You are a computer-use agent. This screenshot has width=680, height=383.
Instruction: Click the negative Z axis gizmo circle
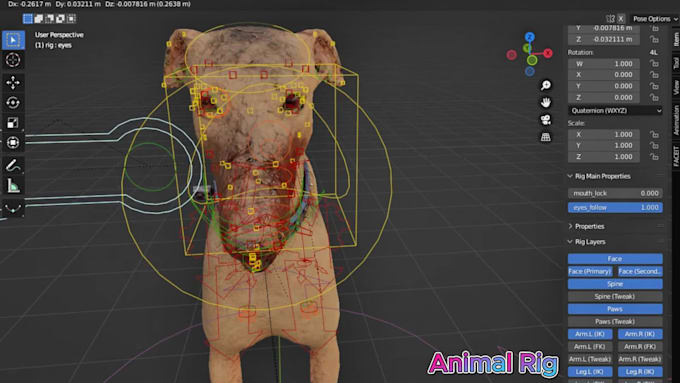530,71
